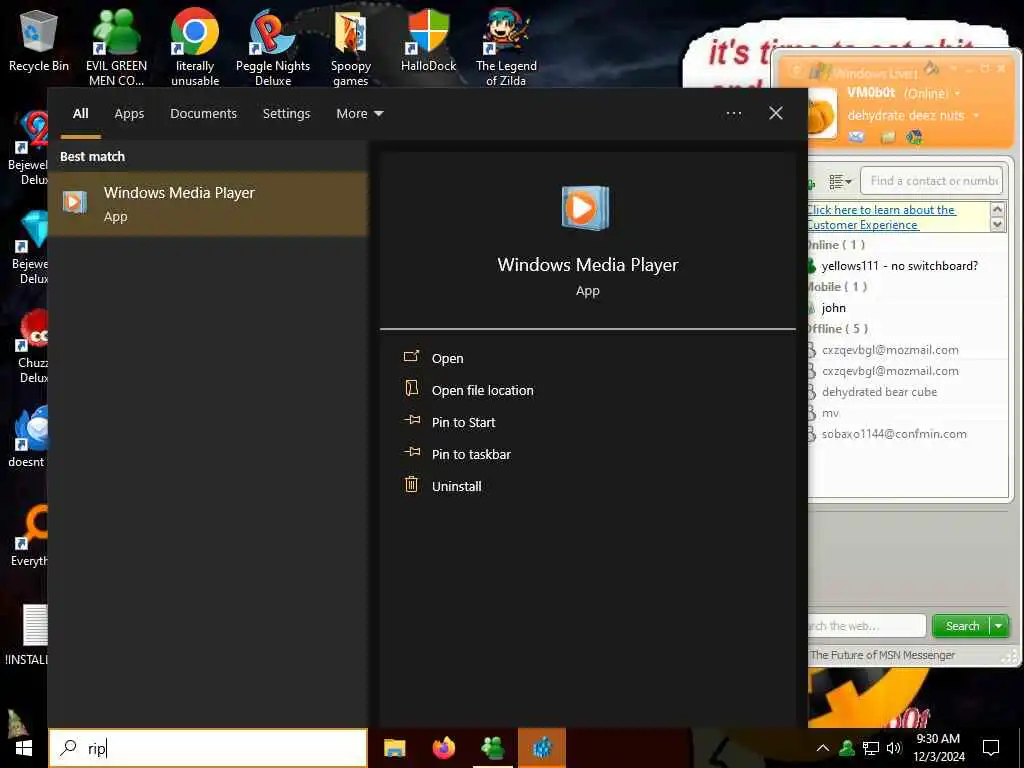Click the down arrow of the Messenger notice scrollbar
This screenshot has width=1024, height=768.
pyautogui.click(x=997, y=225)
